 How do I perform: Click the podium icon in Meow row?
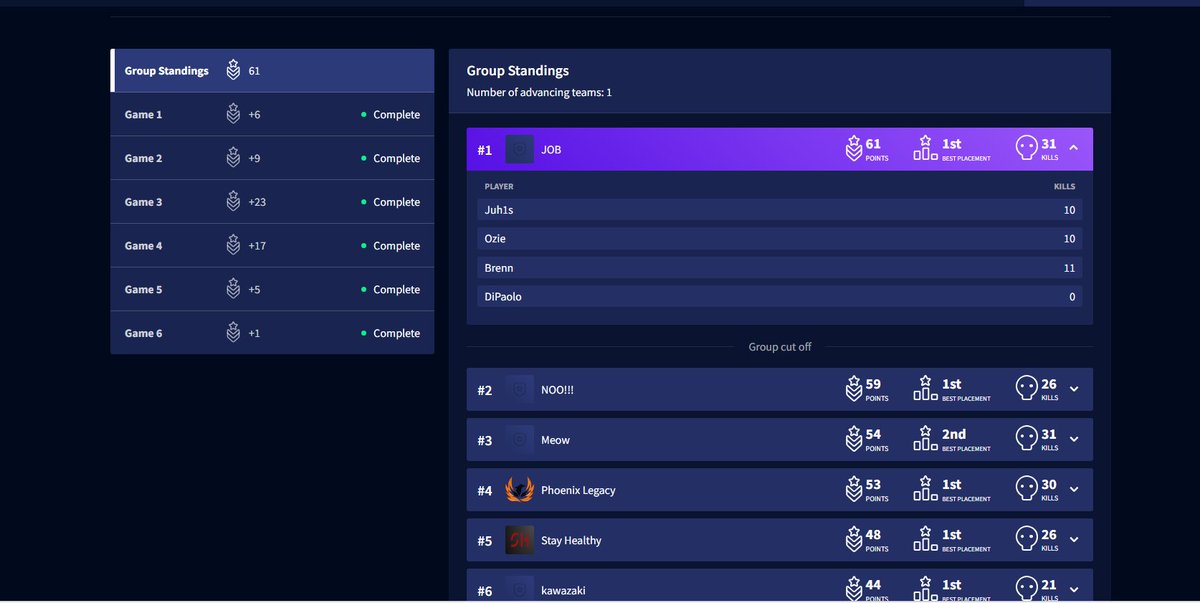925,438
